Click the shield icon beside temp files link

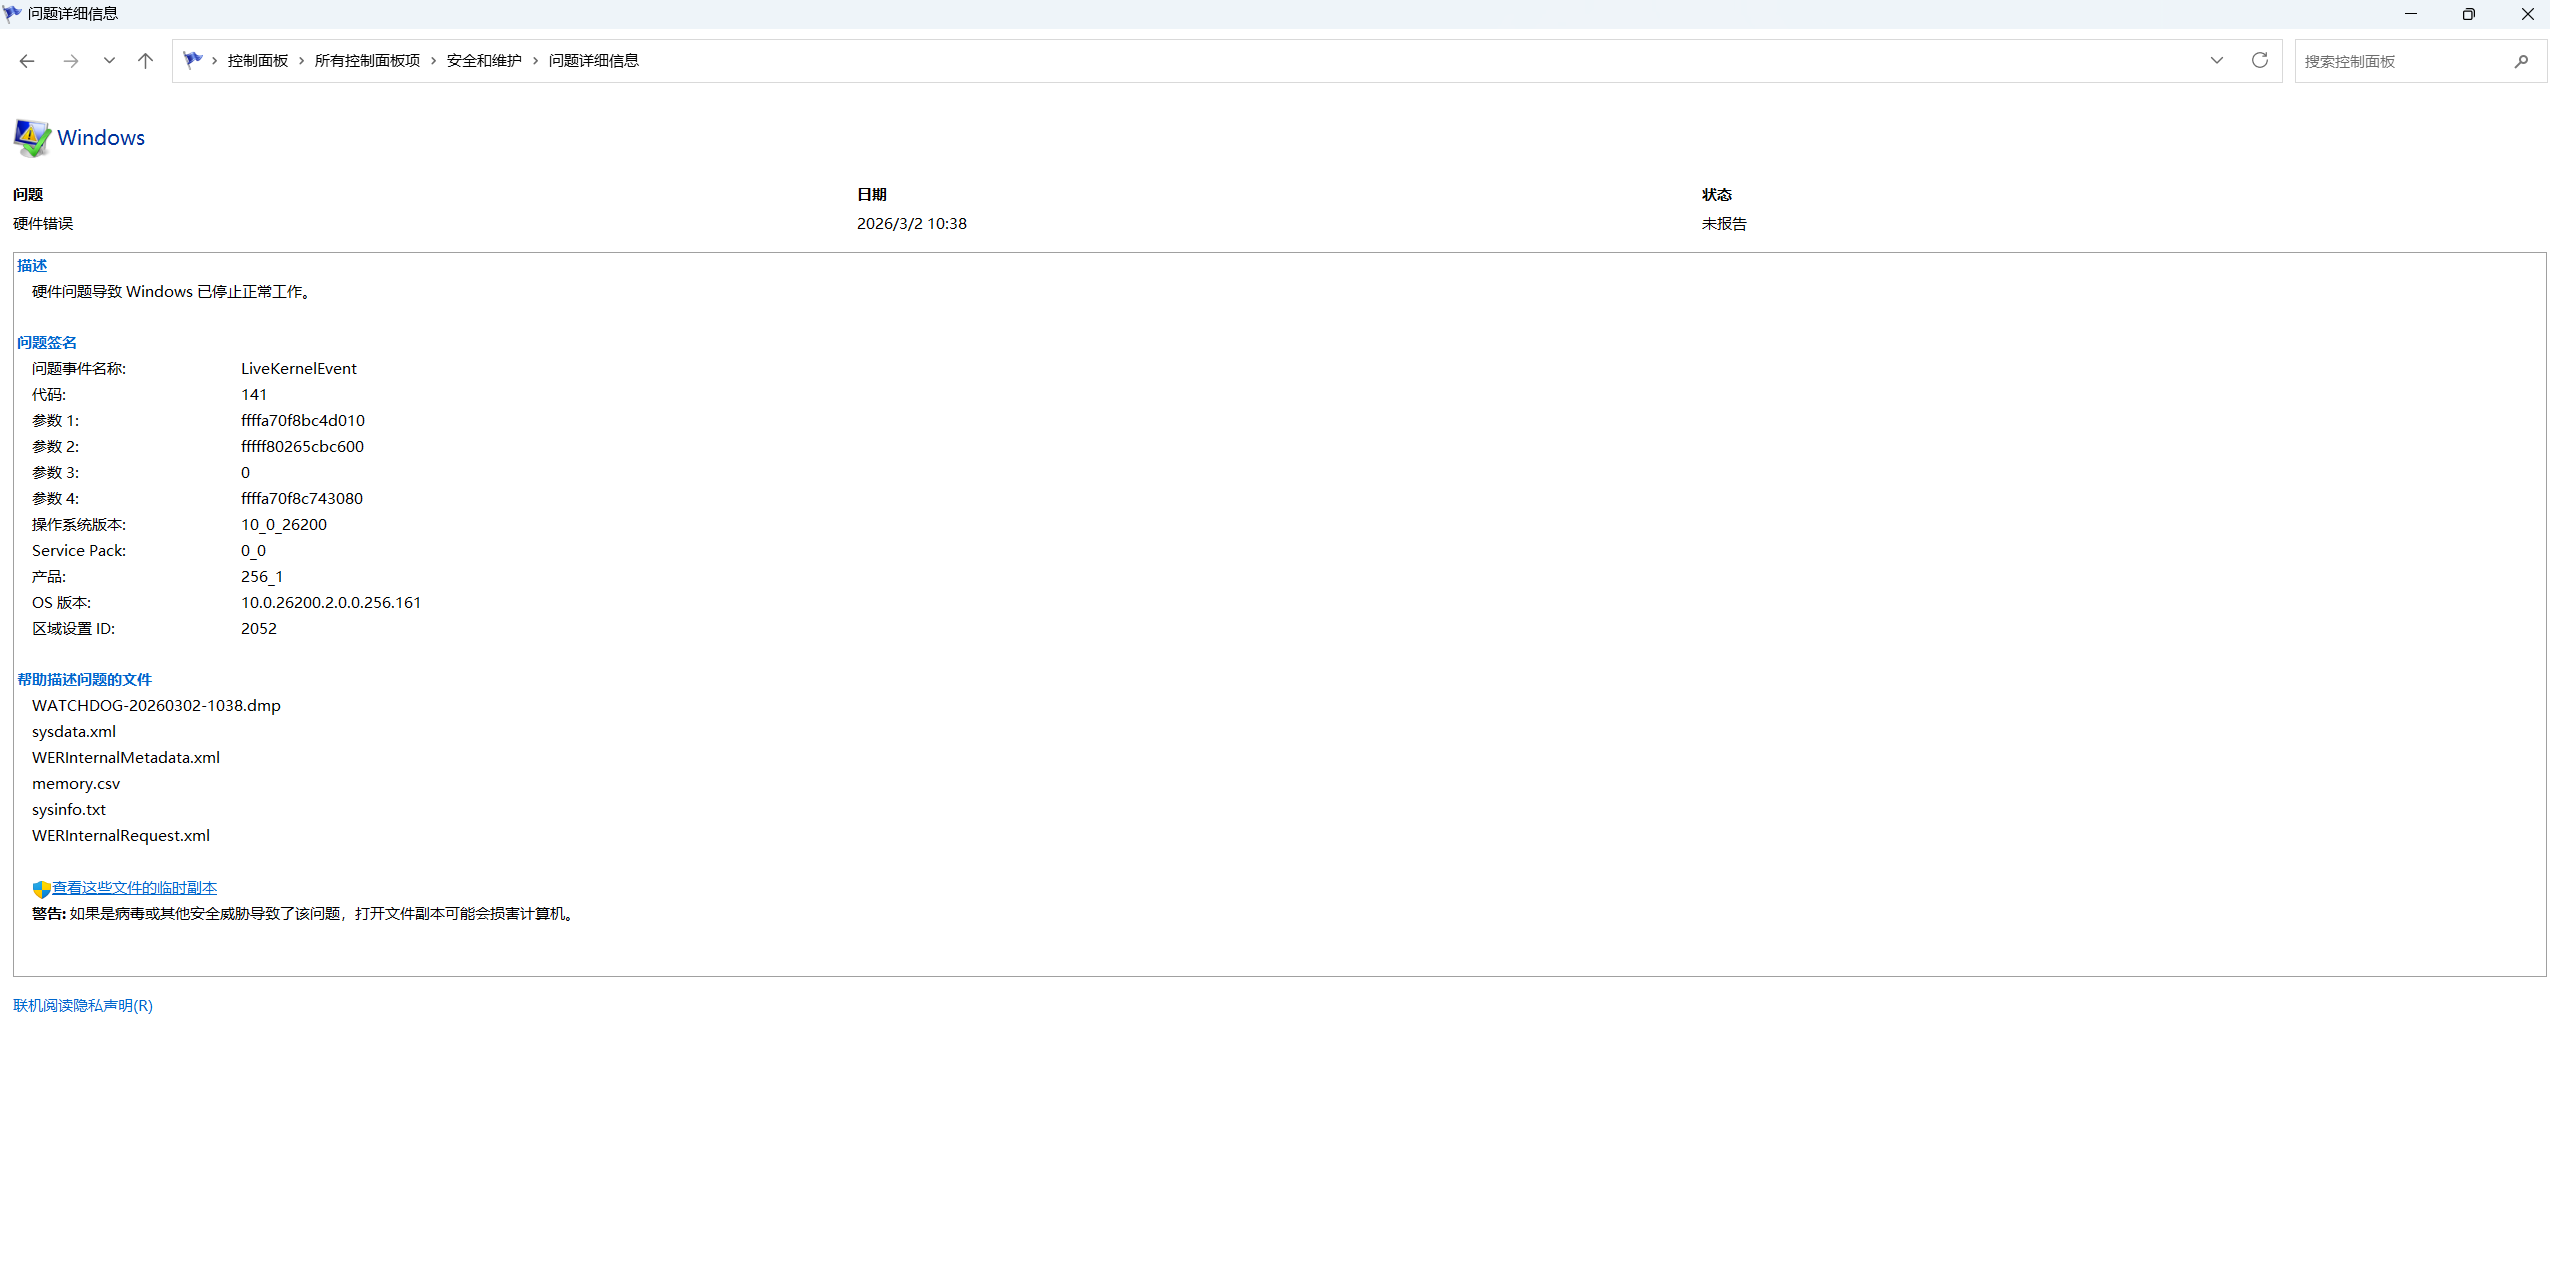coord(41,889)
